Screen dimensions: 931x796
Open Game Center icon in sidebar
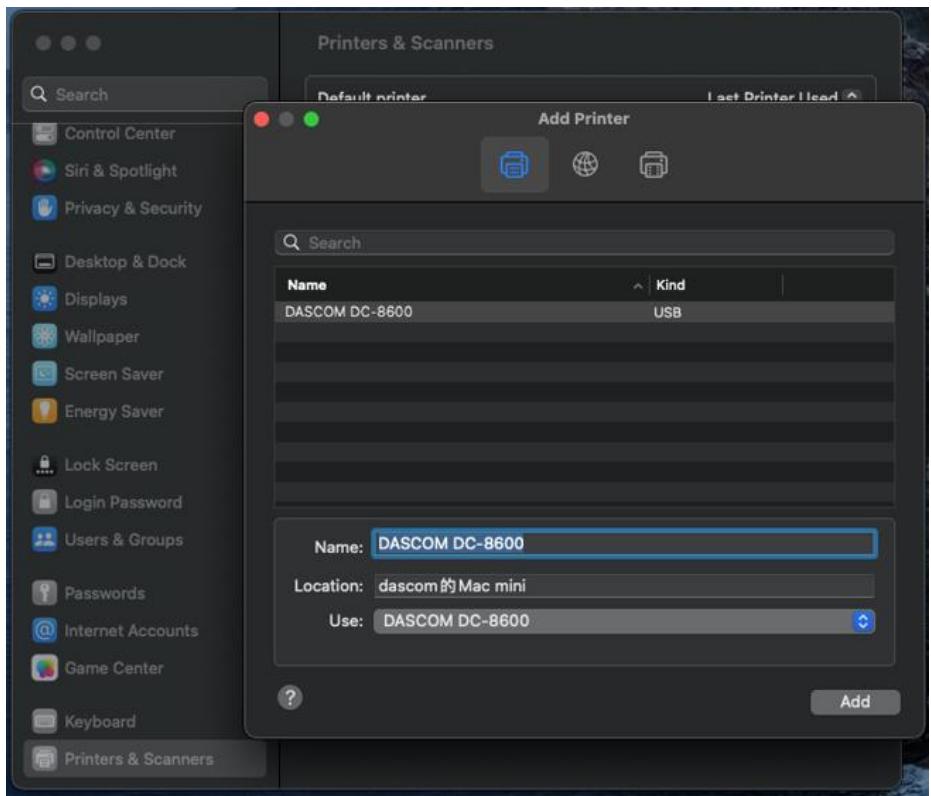(x=44, y=668)
